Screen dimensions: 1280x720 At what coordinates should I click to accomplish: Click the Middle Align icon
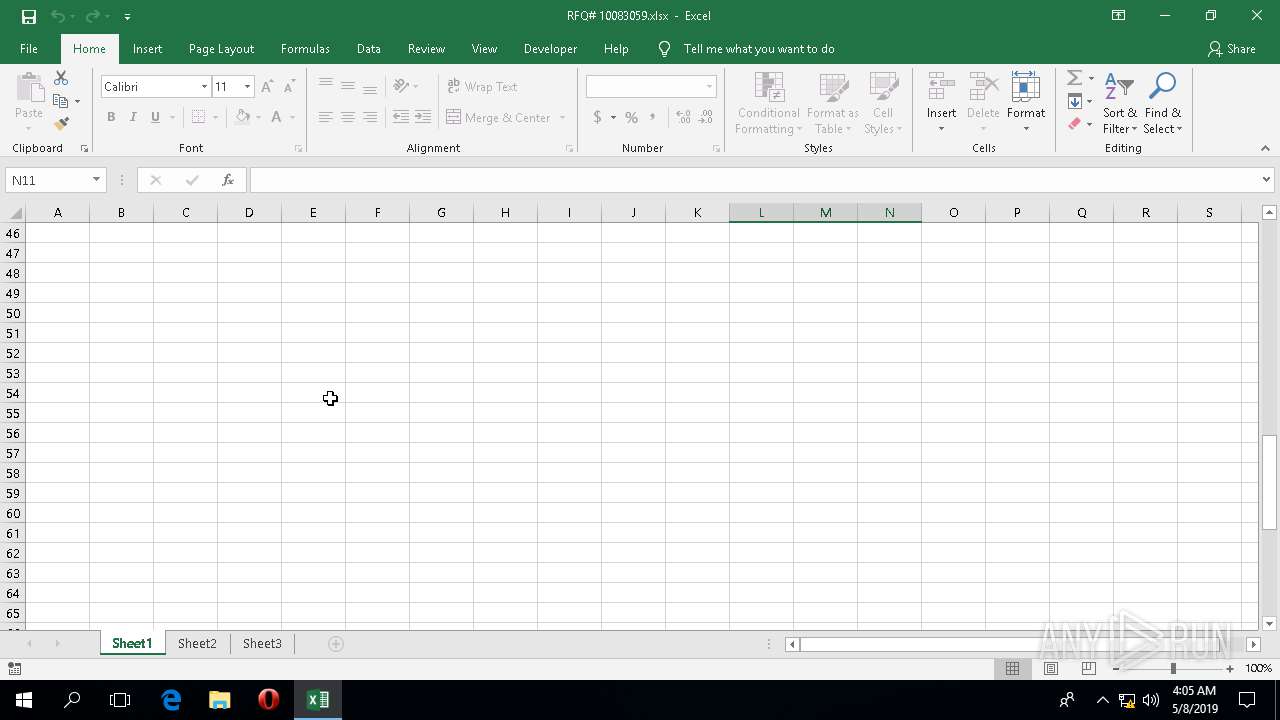click(348, 86)
